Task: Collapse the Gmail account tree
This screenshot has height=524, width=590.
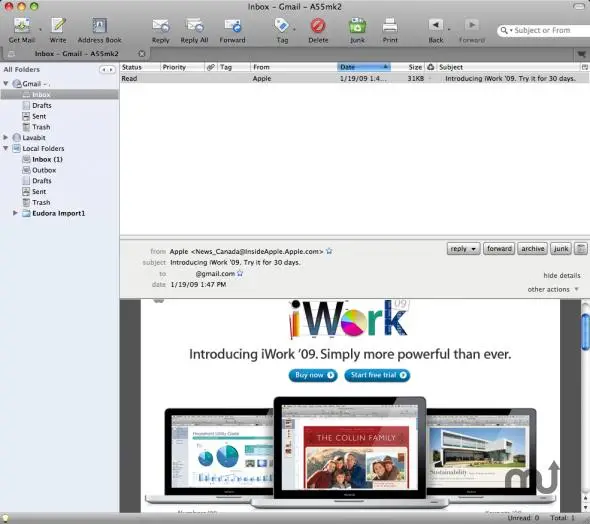Action: tap(6, 84)
